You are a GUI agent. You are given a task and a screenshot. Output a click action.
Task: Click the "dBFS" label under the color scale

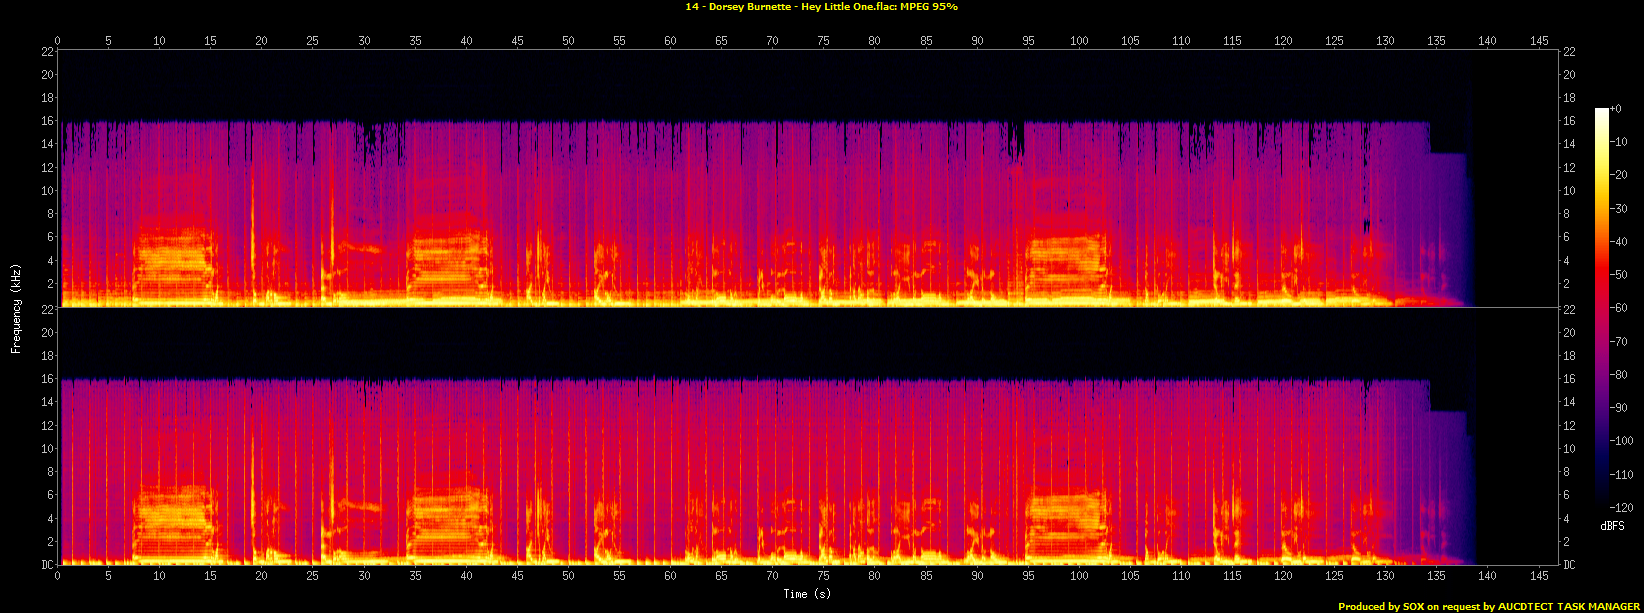[x=1611, y=525]
